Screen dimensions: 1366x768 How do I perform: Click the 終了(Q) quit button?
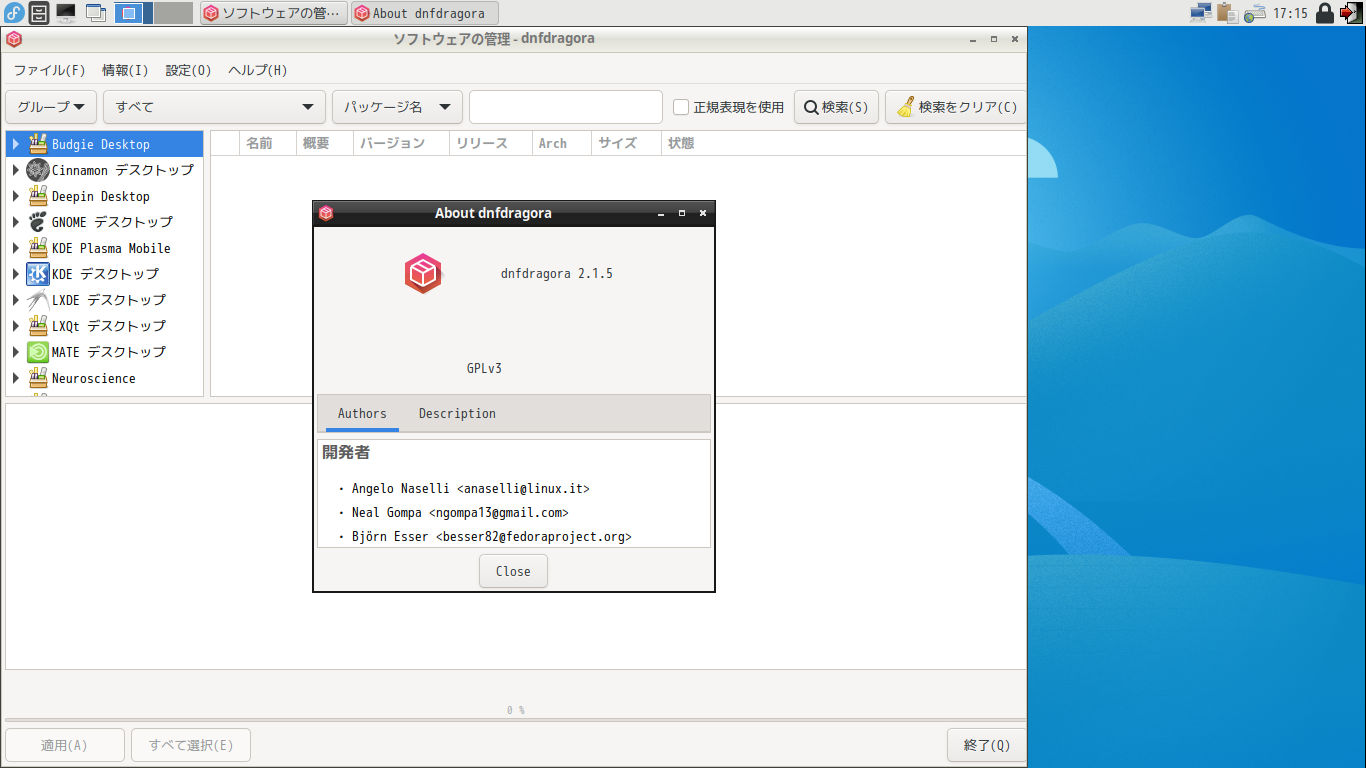click(987, 745)
